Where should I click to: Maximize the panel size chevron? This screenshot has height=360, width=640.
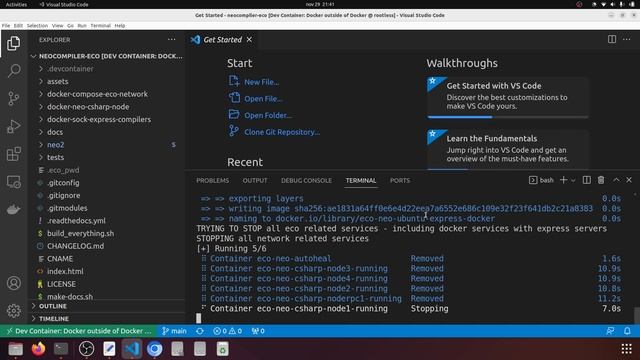[x=616, y=180]
